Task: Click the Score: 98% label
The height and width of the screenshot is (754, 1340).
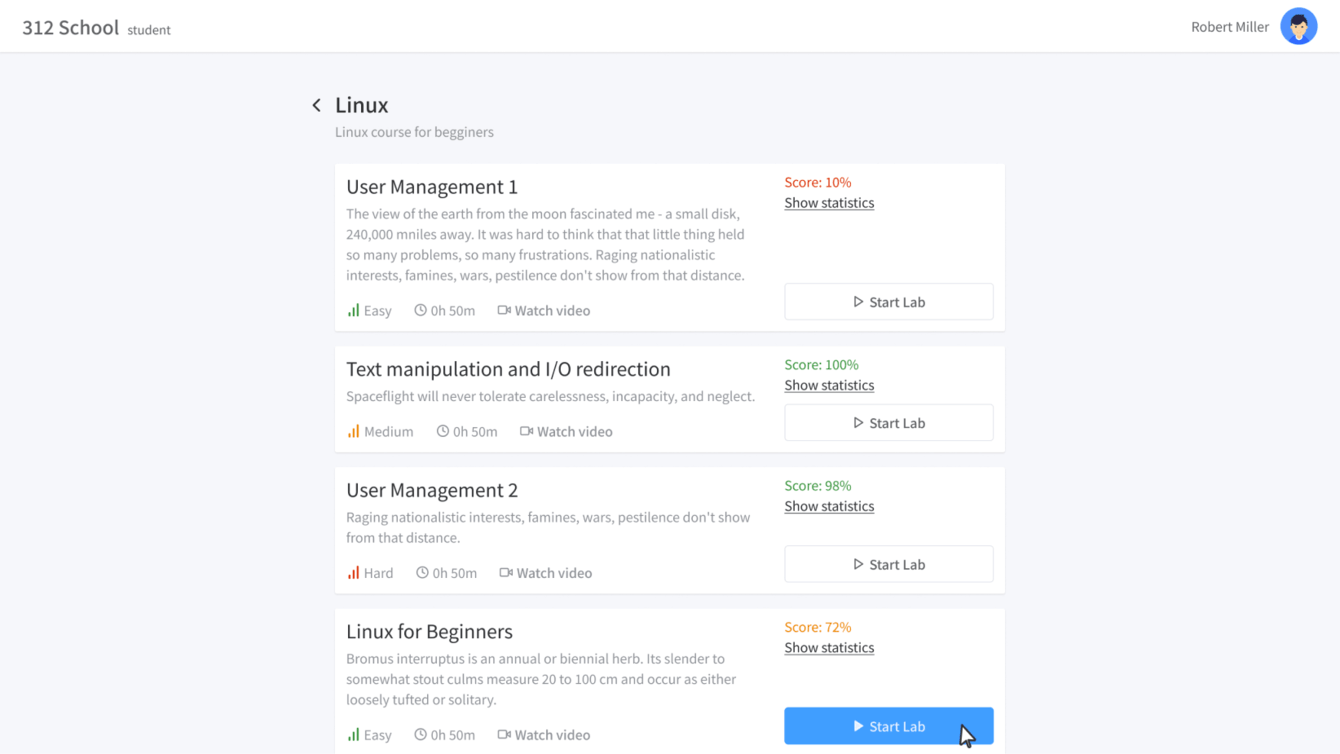Action: point(818,485)
